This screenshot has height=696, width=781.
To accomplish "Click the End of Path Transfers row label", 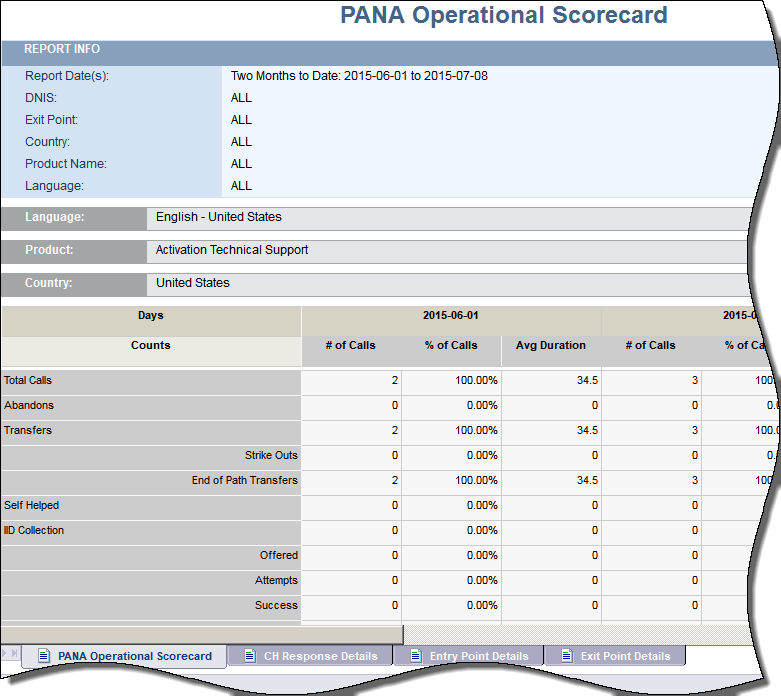I will [x=244, y=480].
